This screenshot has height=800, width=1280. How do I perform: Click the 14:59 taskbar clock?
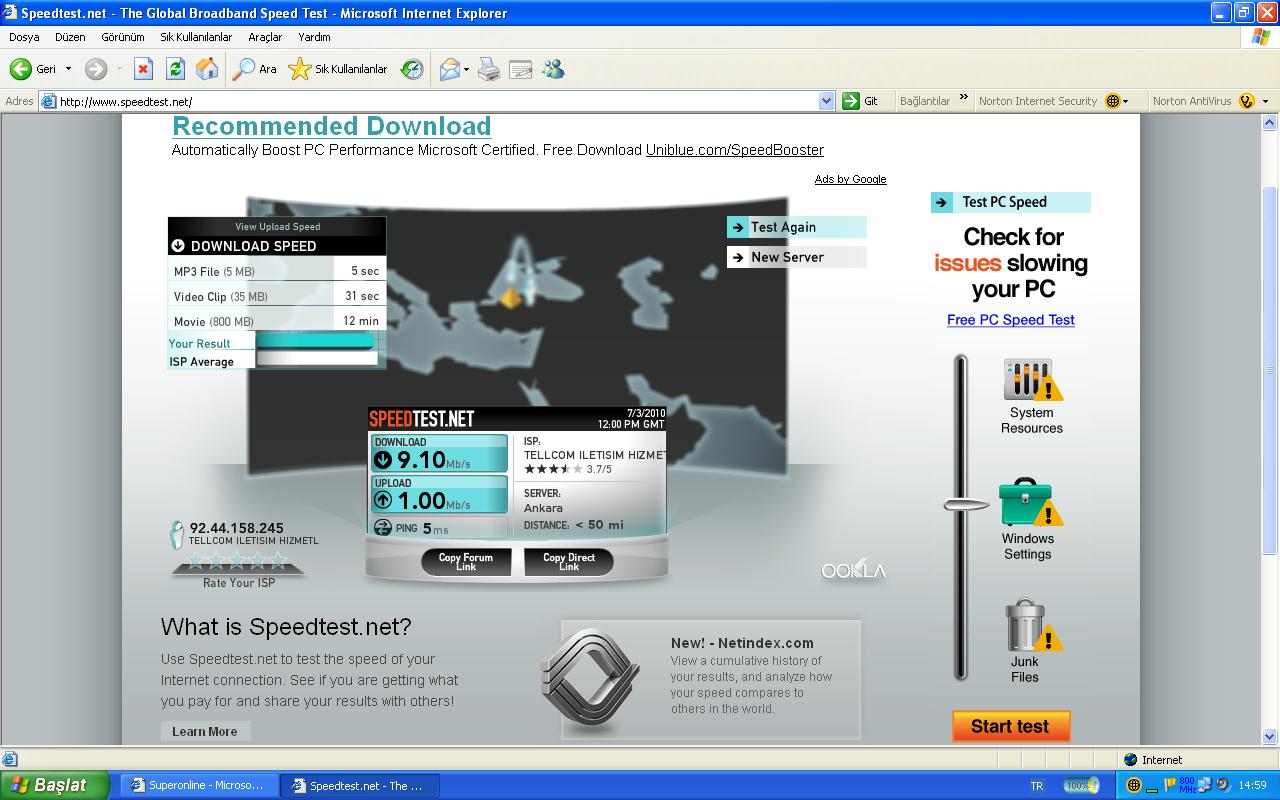pyautogui.click(x=1252, y=786)
